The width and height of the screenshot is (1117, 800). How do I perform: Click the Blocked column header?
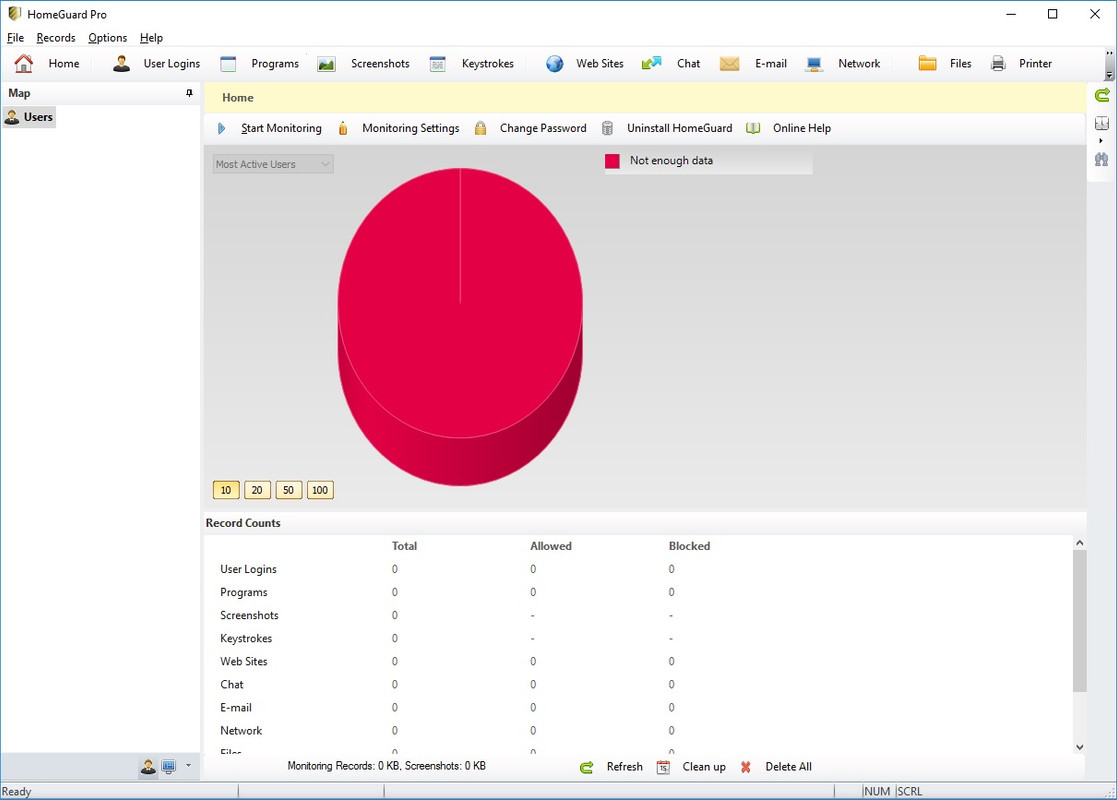coord(689,546)
